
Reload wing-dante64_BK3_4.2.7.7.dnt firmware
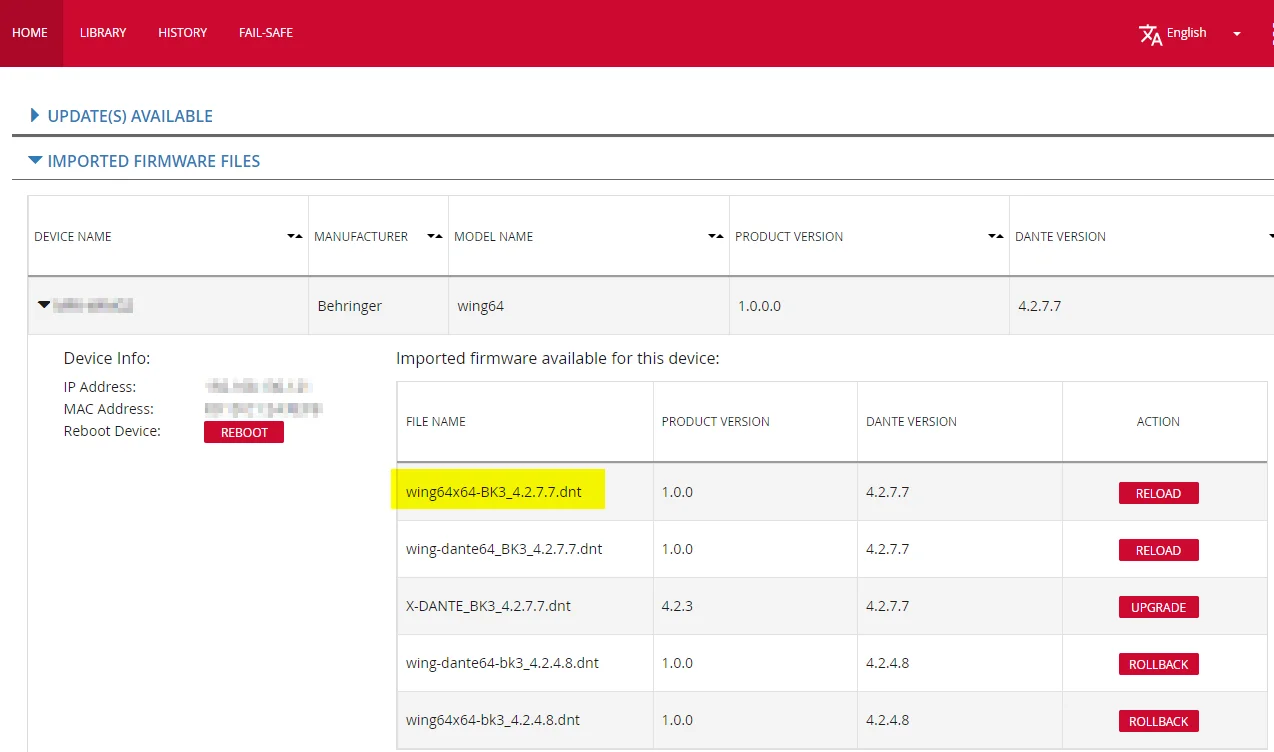[x=1158, y=550]
